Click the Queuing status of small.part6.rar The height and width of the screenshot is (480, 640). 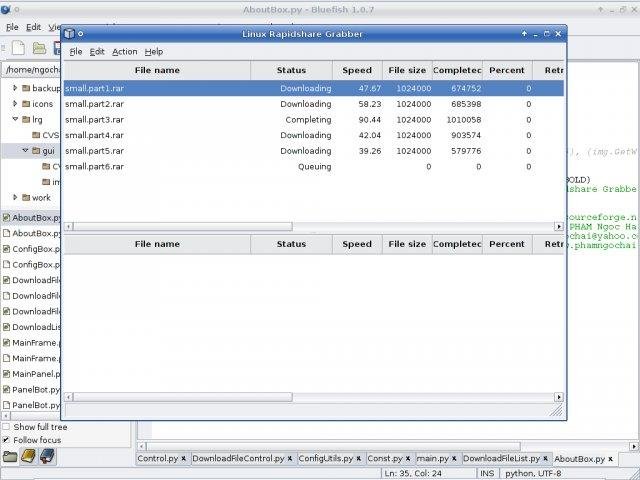point(315,167)
